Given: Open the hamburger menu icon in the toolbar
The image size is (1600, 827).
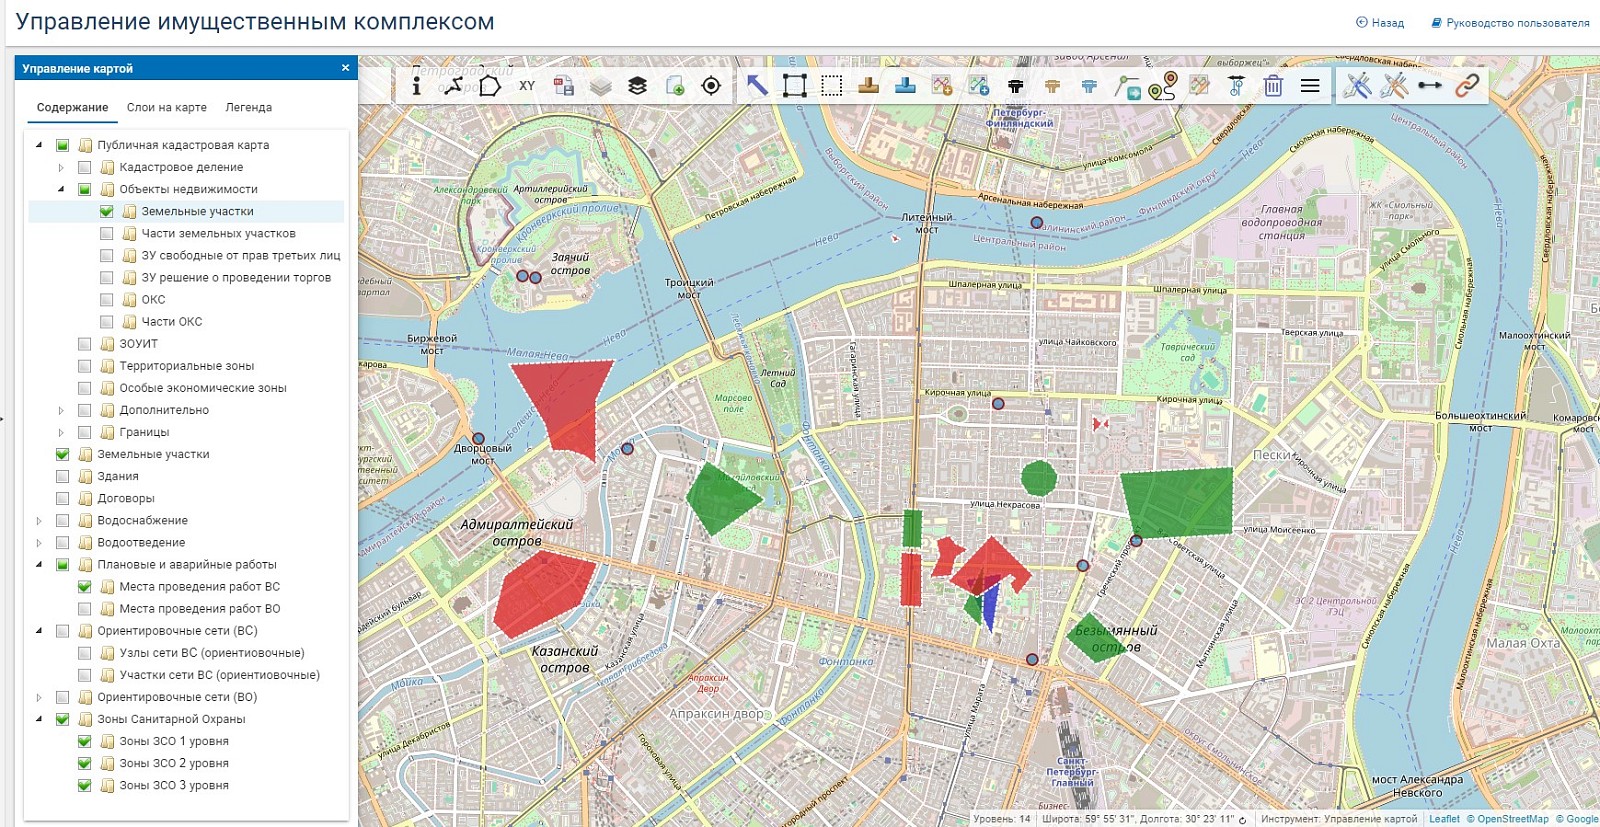Looking at the screenshot, I should (1310, 86).
